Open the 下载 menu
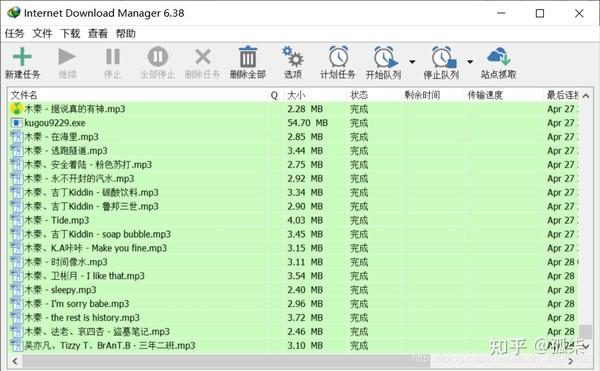 click(70, 34)
